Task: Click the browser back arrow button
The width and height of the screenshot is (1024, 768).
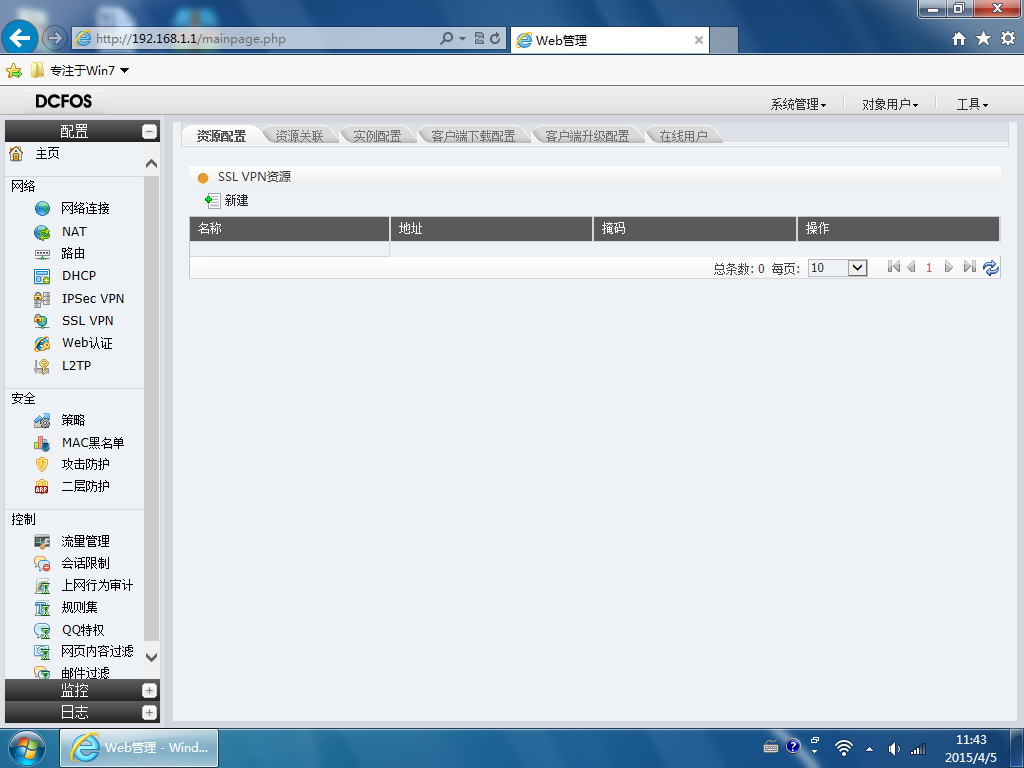Action: pyautogui.click(x=20, y=38)
